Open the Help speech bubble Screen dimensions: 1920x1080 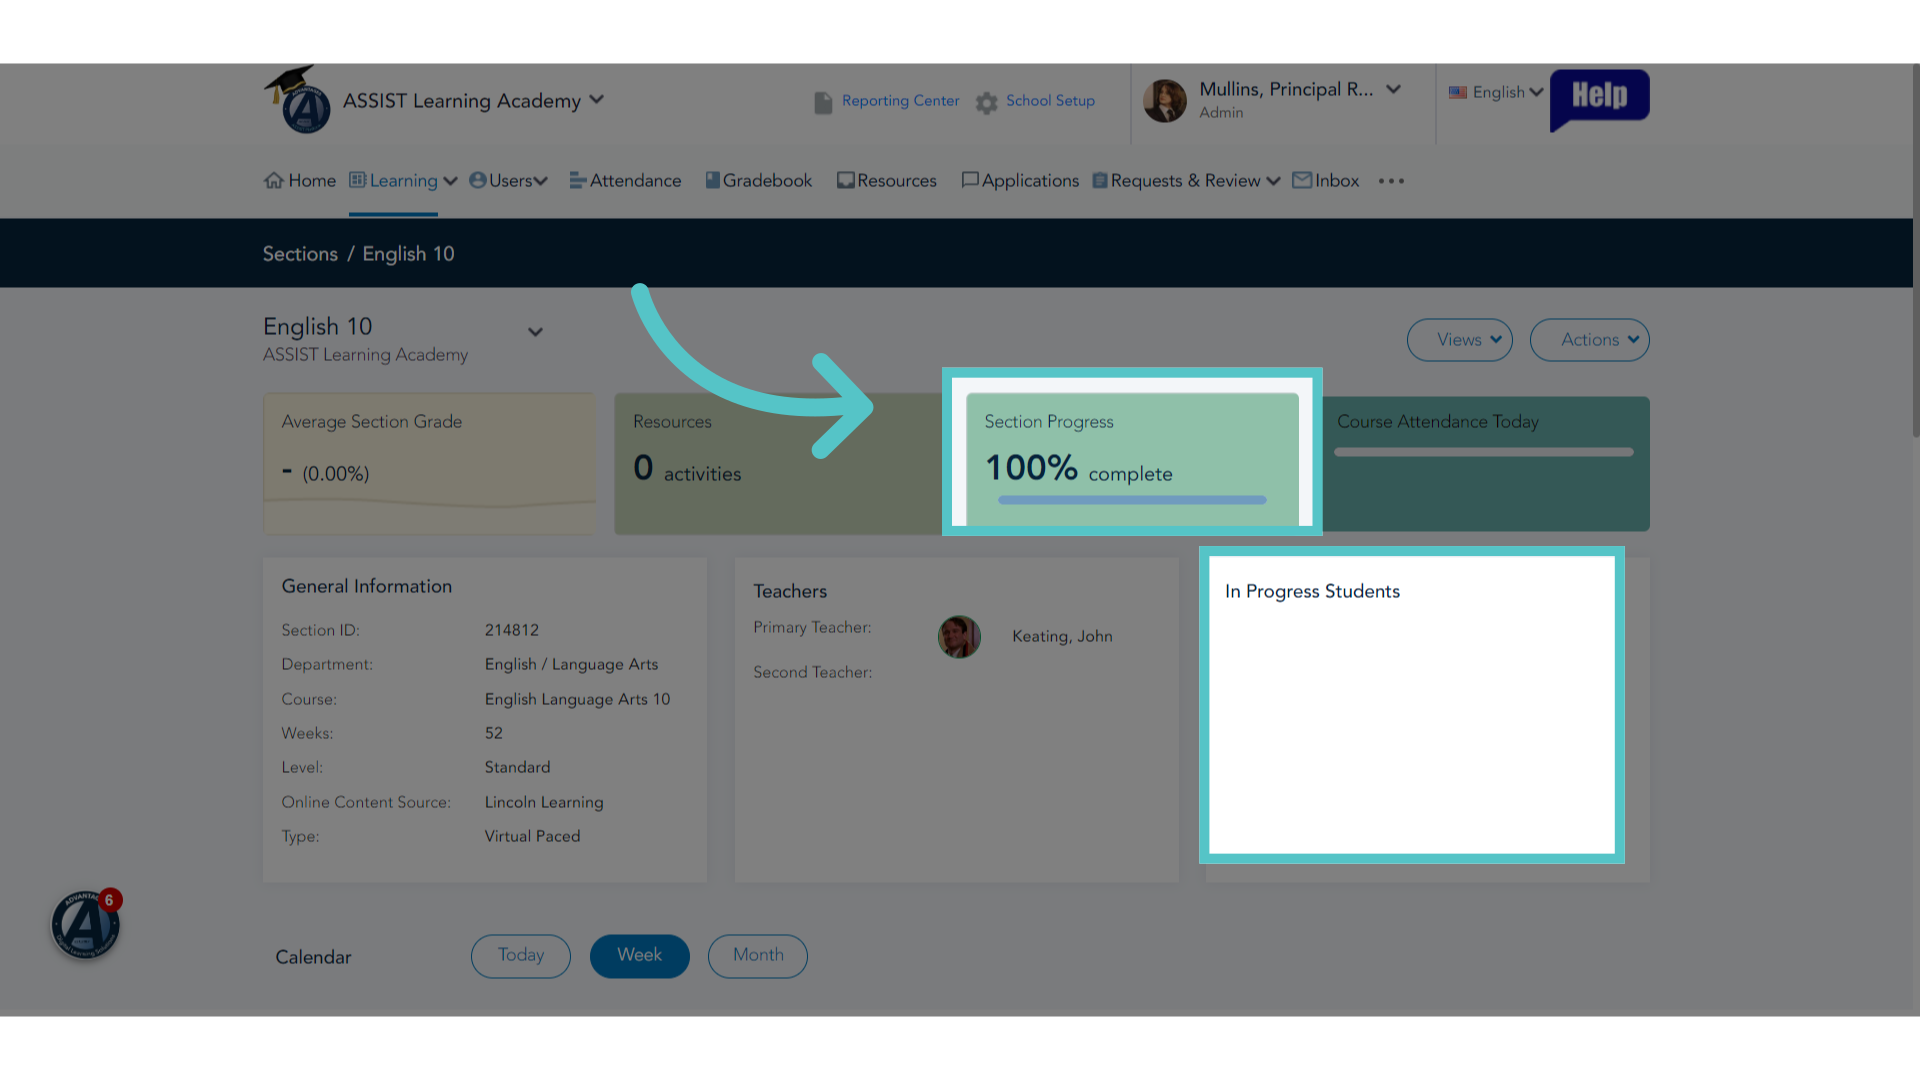[x=1599, y=98]
